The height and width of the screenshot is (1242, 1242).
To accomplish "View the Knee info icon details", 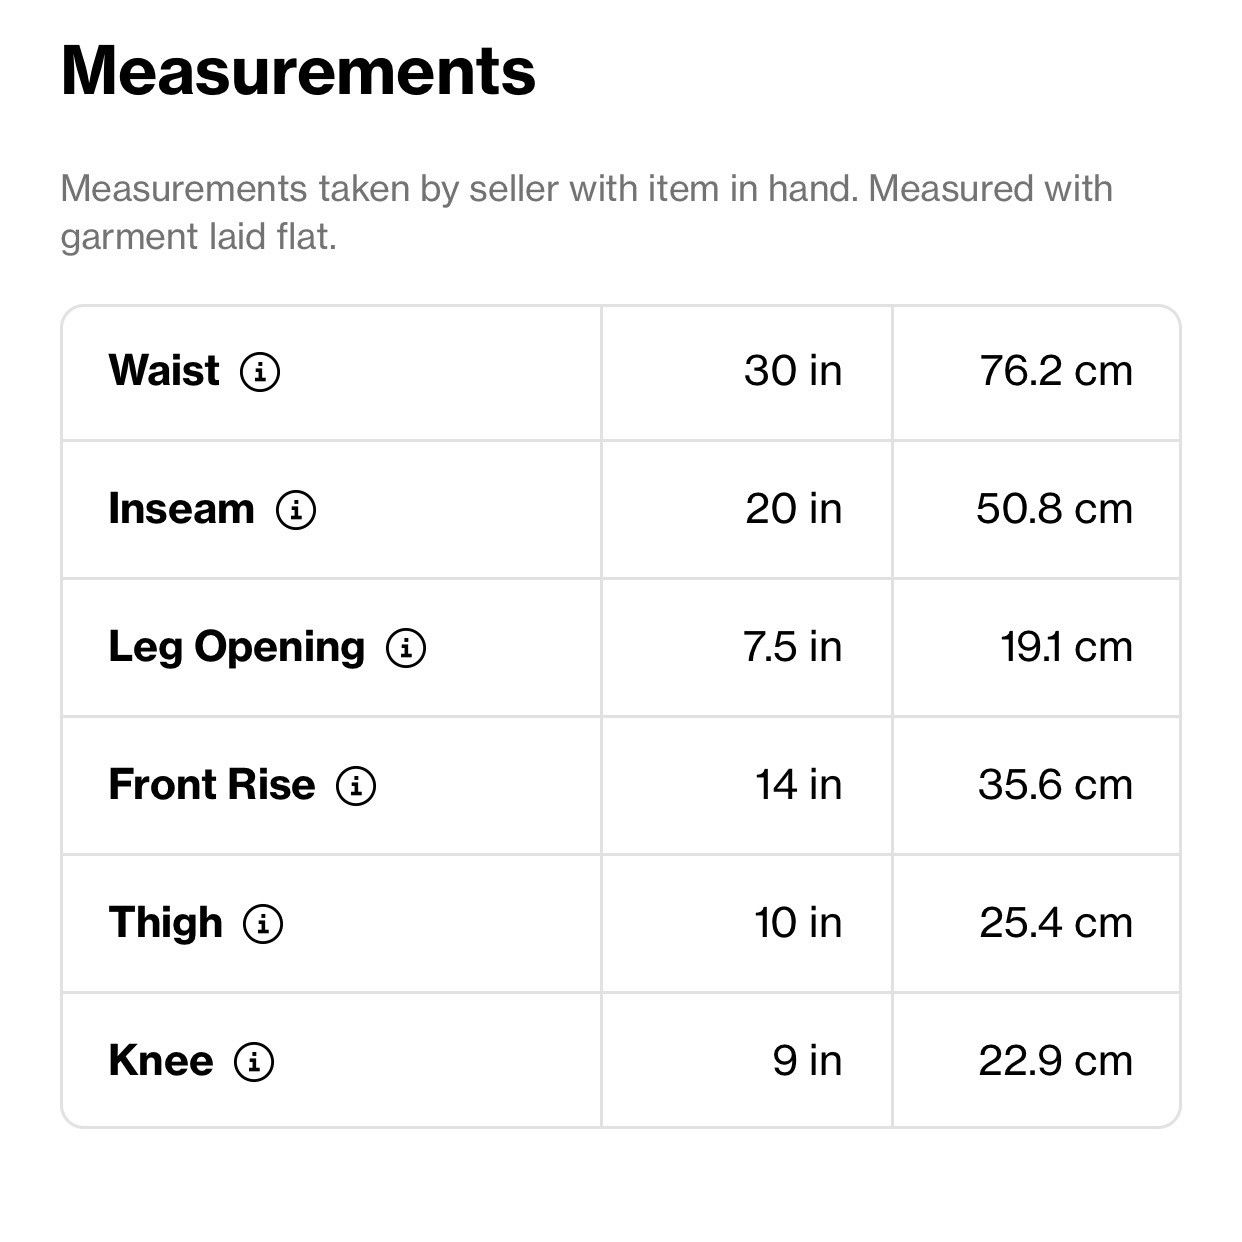I will pyautogui.click(x=254, y=1062).
